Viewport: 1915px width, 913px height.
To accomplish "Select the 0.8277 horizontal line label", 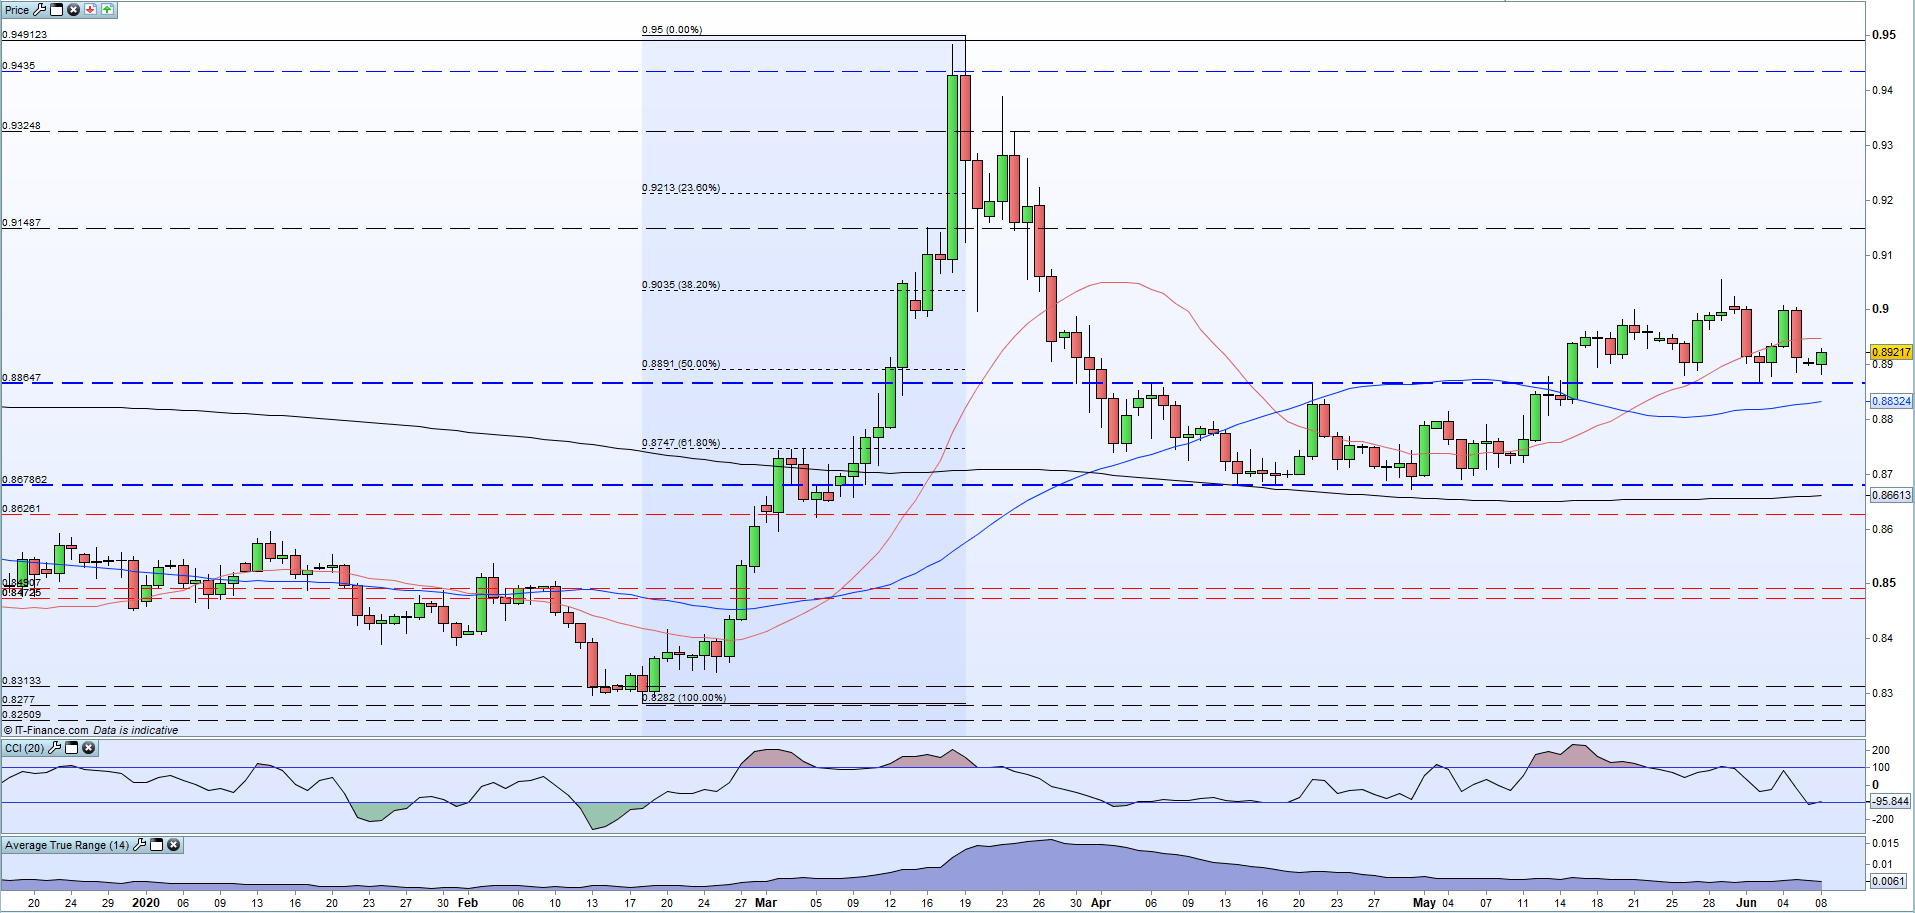I will point(18,700).
